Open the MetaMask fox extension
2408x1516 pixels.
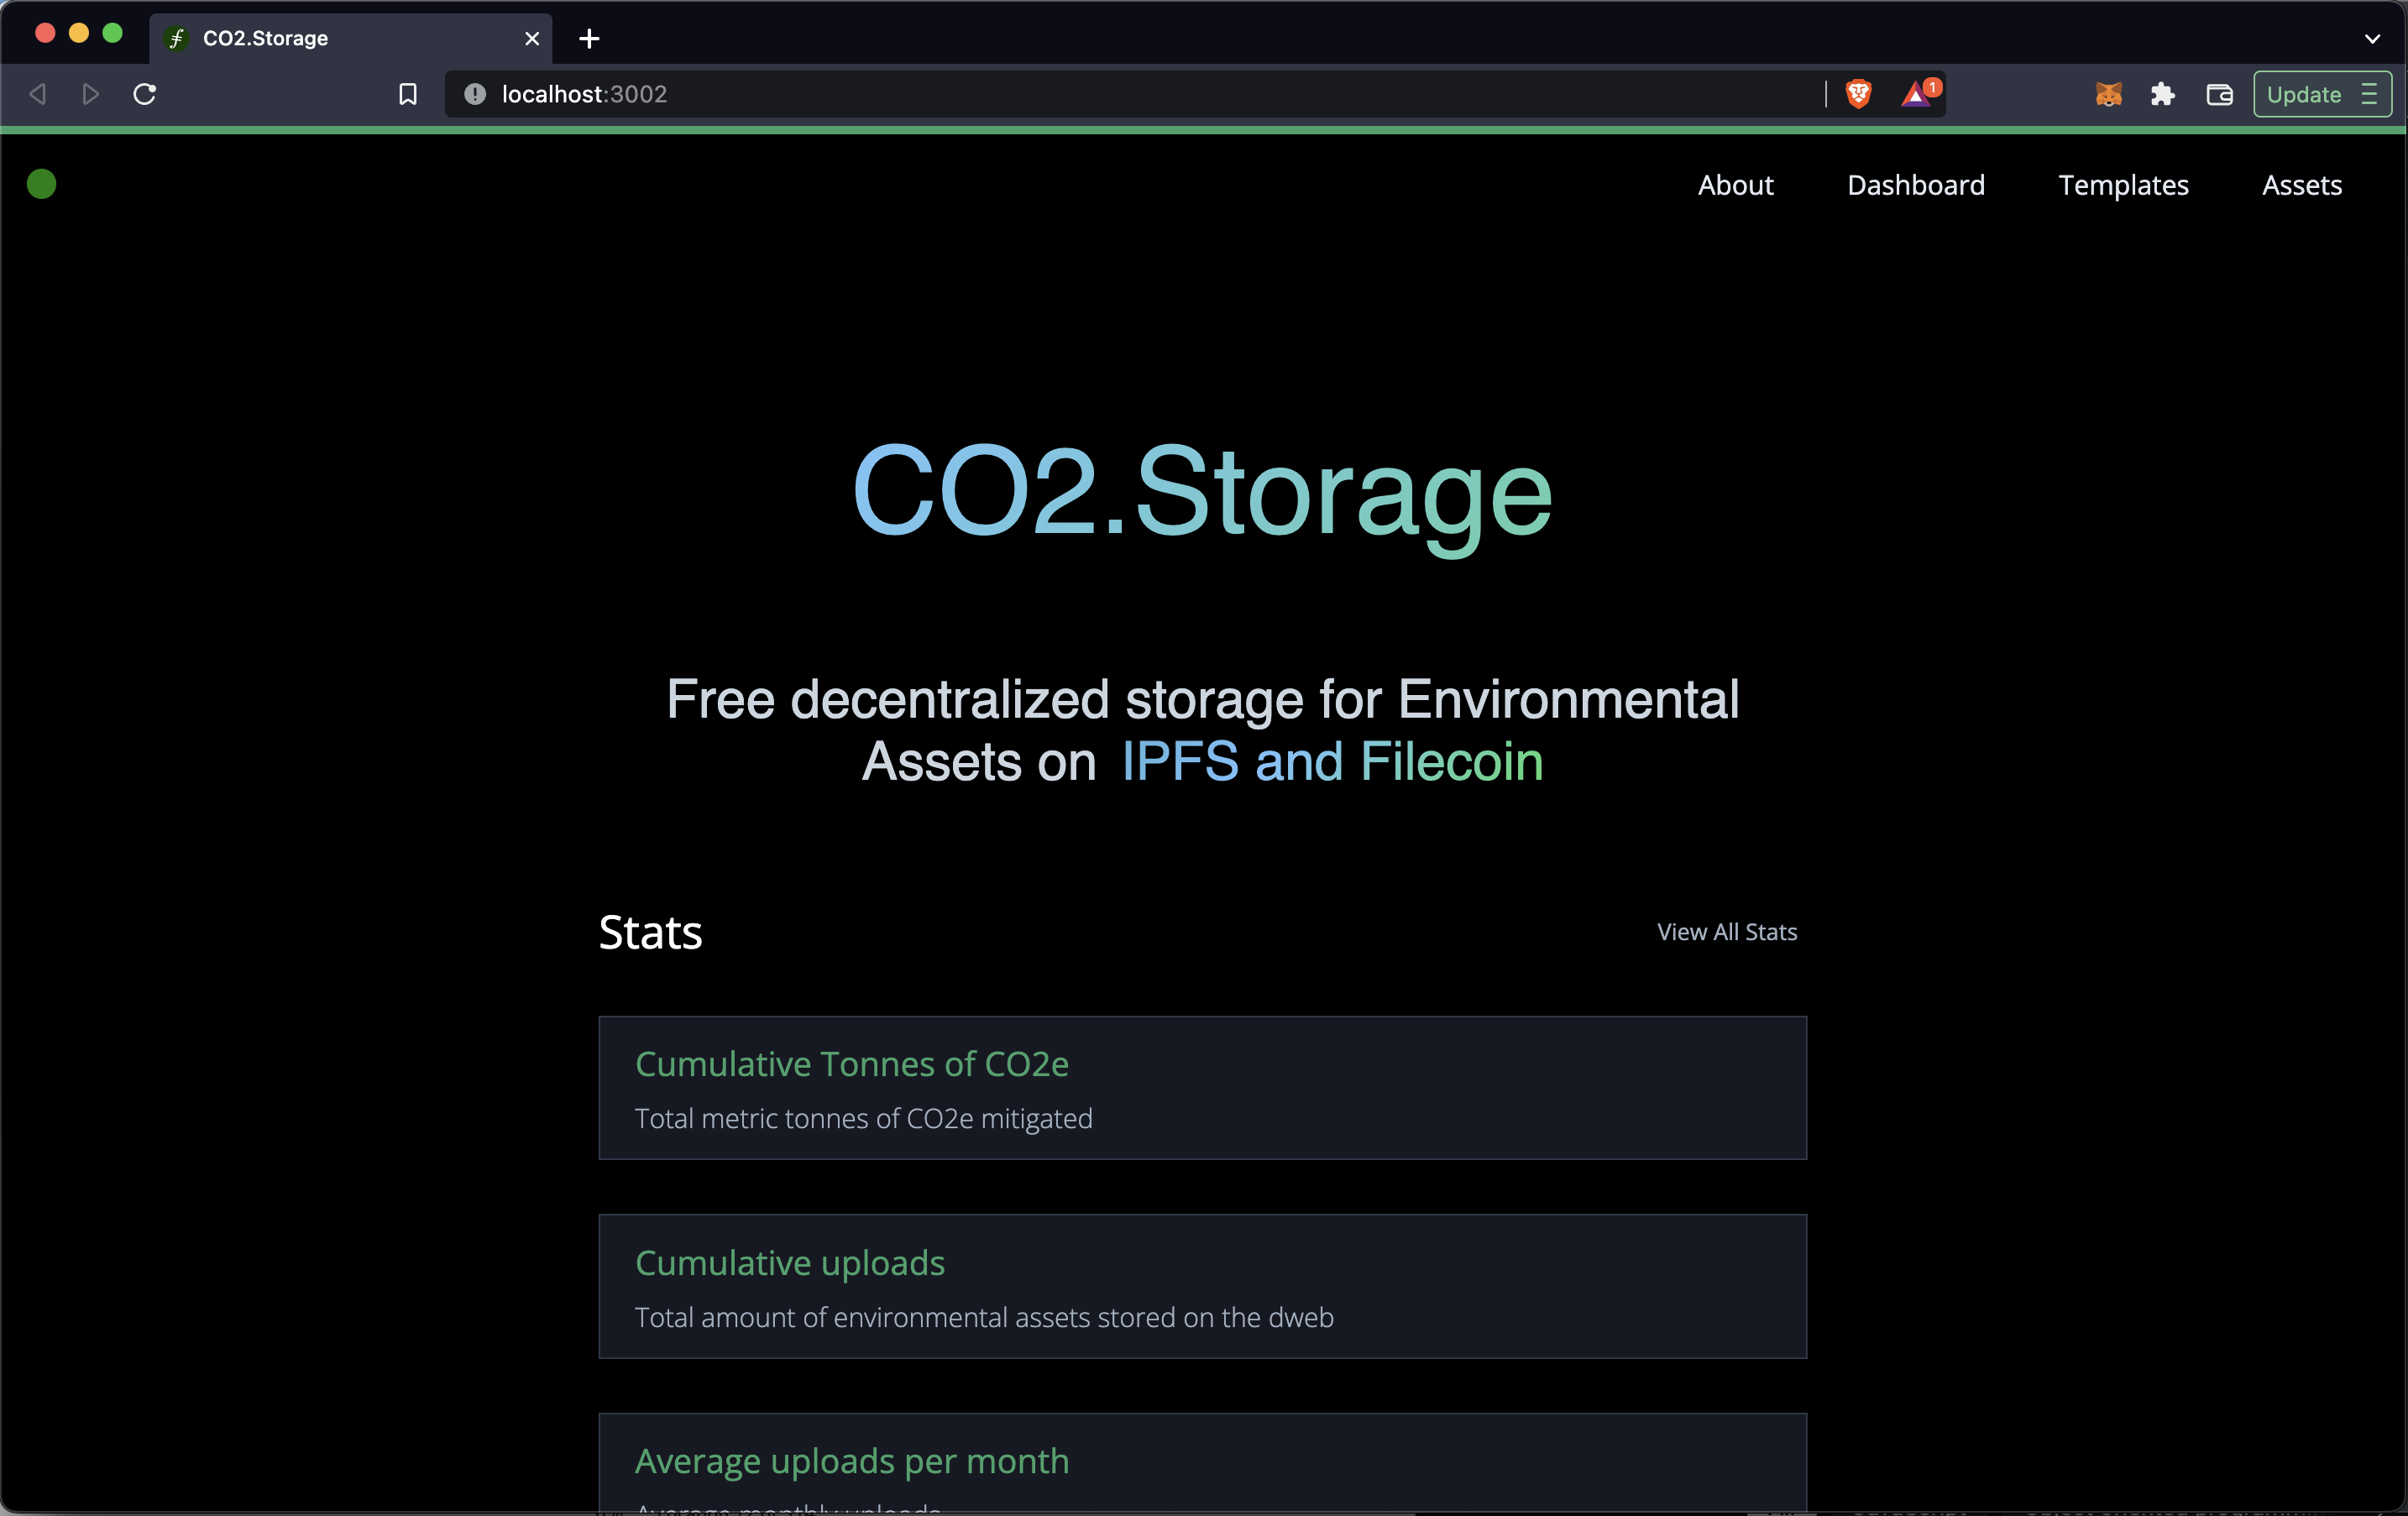click(x=2108, y=94)
